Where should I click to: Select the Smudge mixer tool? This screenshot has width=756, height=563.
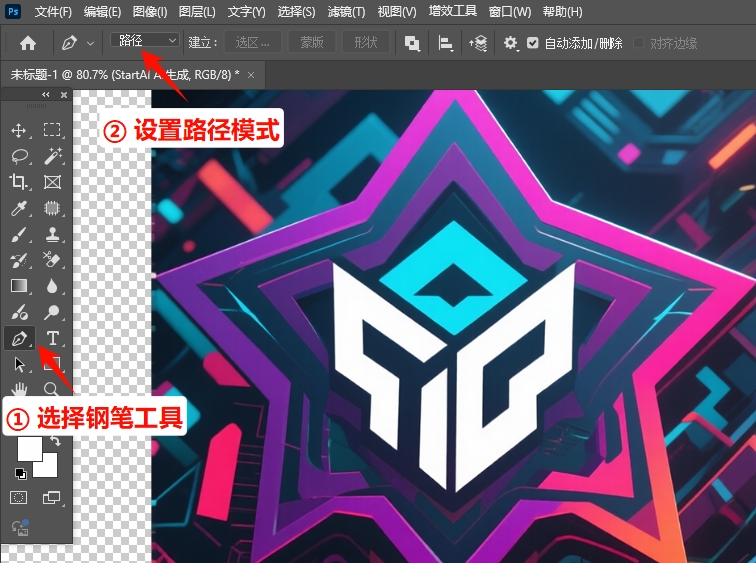(19, 312)
